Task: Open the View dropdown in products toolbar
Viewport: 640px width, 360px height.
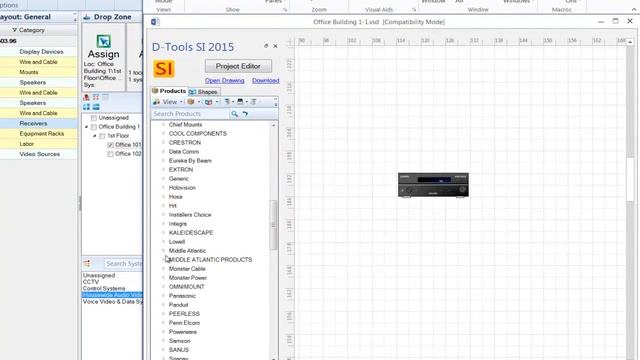Action: [168, 102]
